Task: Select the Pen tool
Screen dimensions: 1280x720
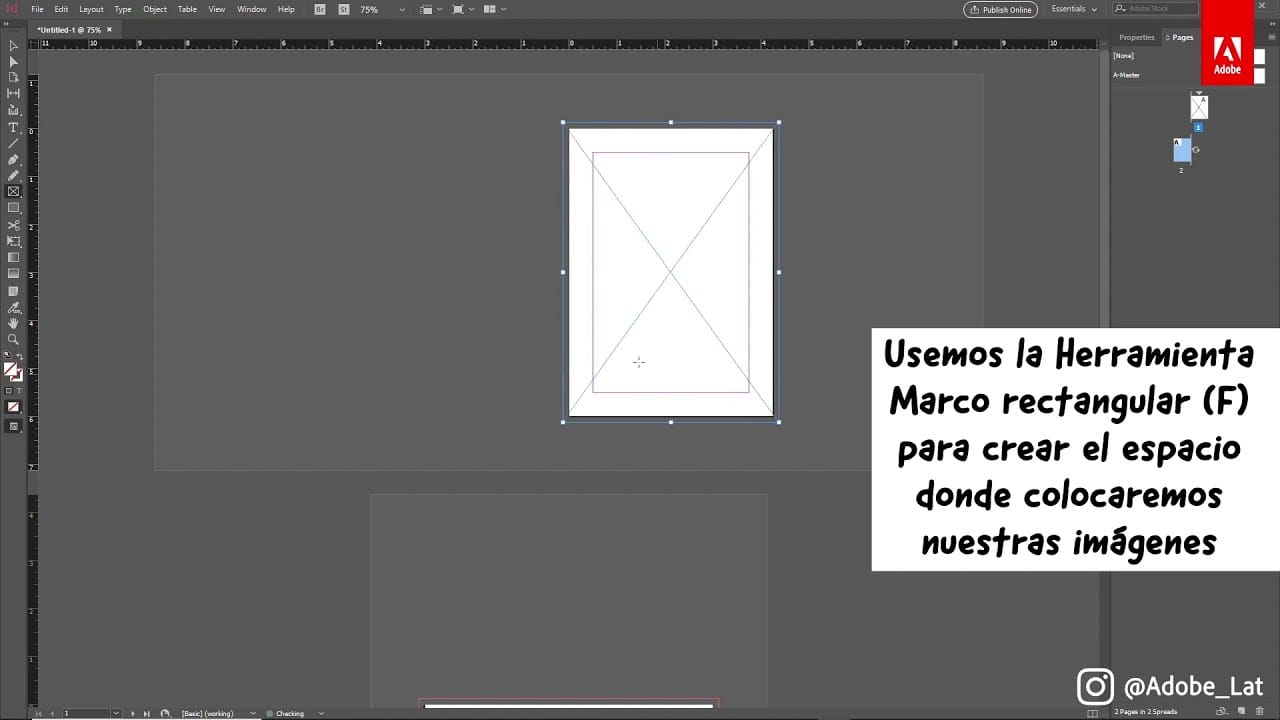Action: [13, 160]
